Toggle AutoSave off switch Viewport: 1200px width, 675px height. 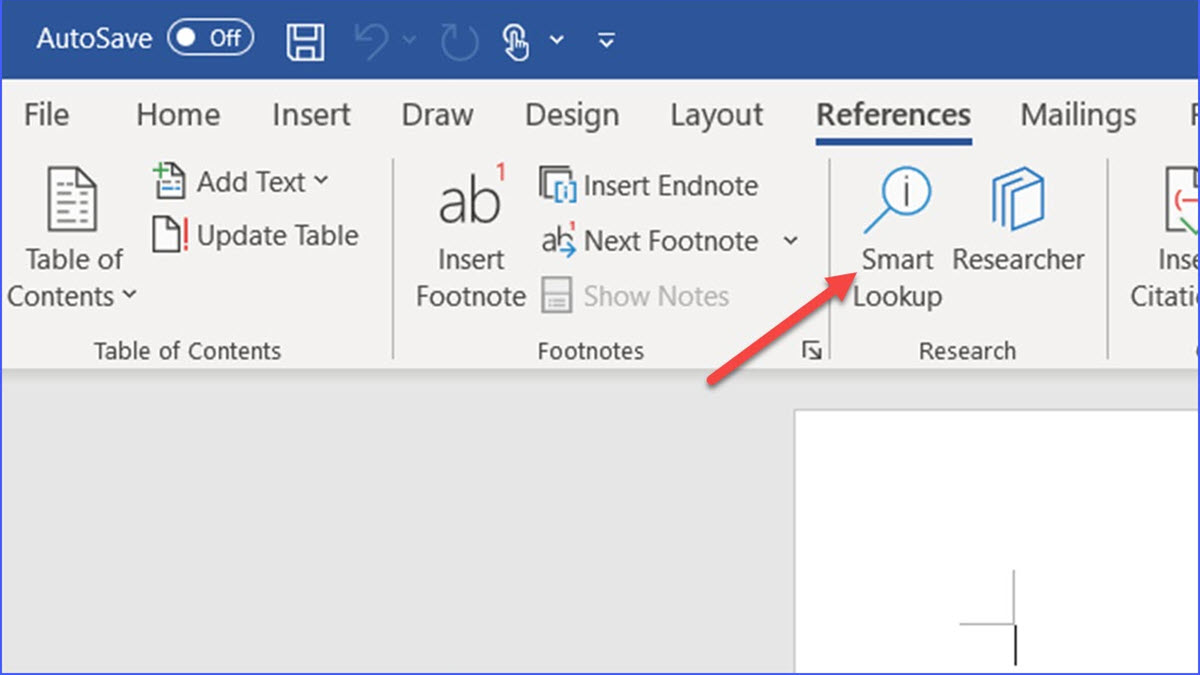[x=210, y=39]
